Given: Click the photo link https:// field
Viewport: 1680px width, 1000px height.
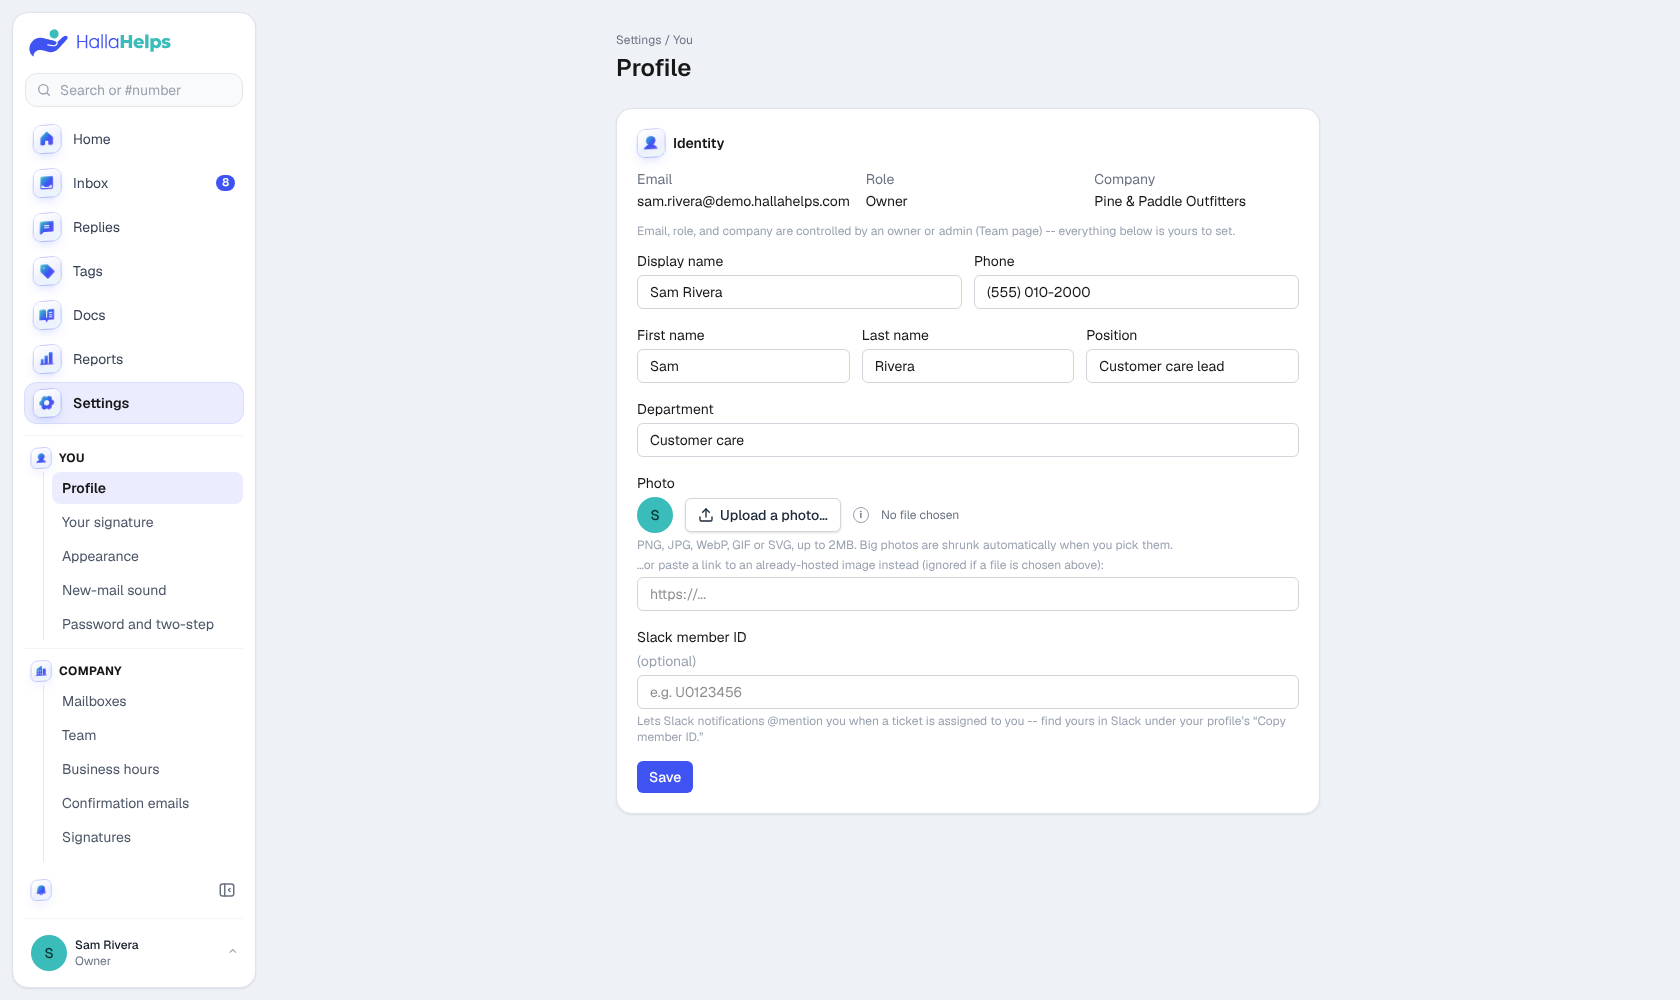Looking at the screenshot, I should pos(968,594).
